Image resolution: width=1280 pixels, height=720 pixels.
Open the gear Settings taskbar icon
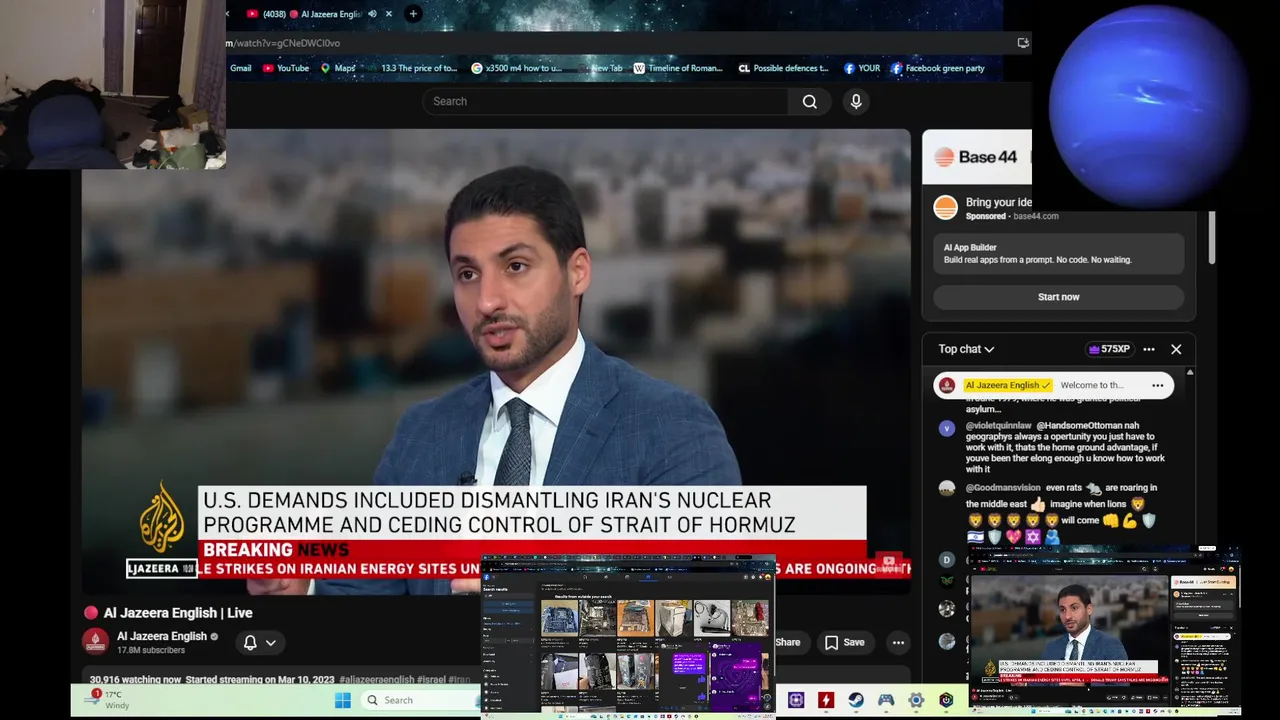coord(916,700)
